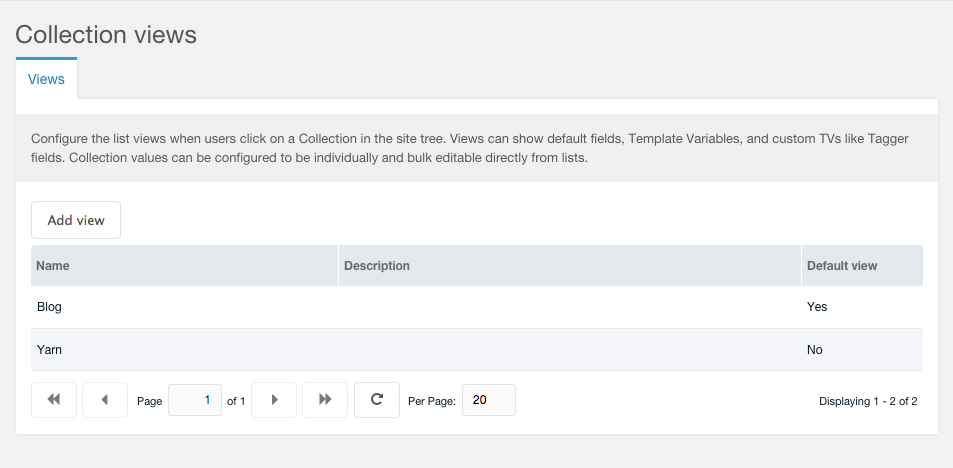The image size is (953, 468).
Task: Sort by the Default view column header
Action: [x=841, y=266]
